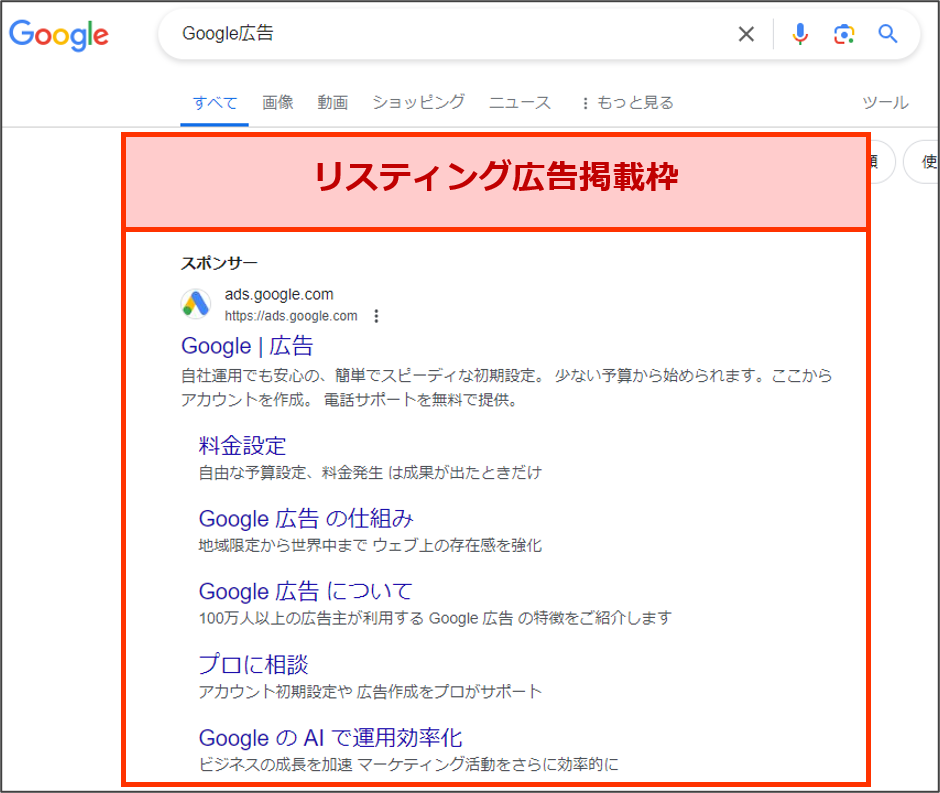This screenshot has width=940, height=793.
Task: Start voice search with microphone icon
Action: (800, 34)
